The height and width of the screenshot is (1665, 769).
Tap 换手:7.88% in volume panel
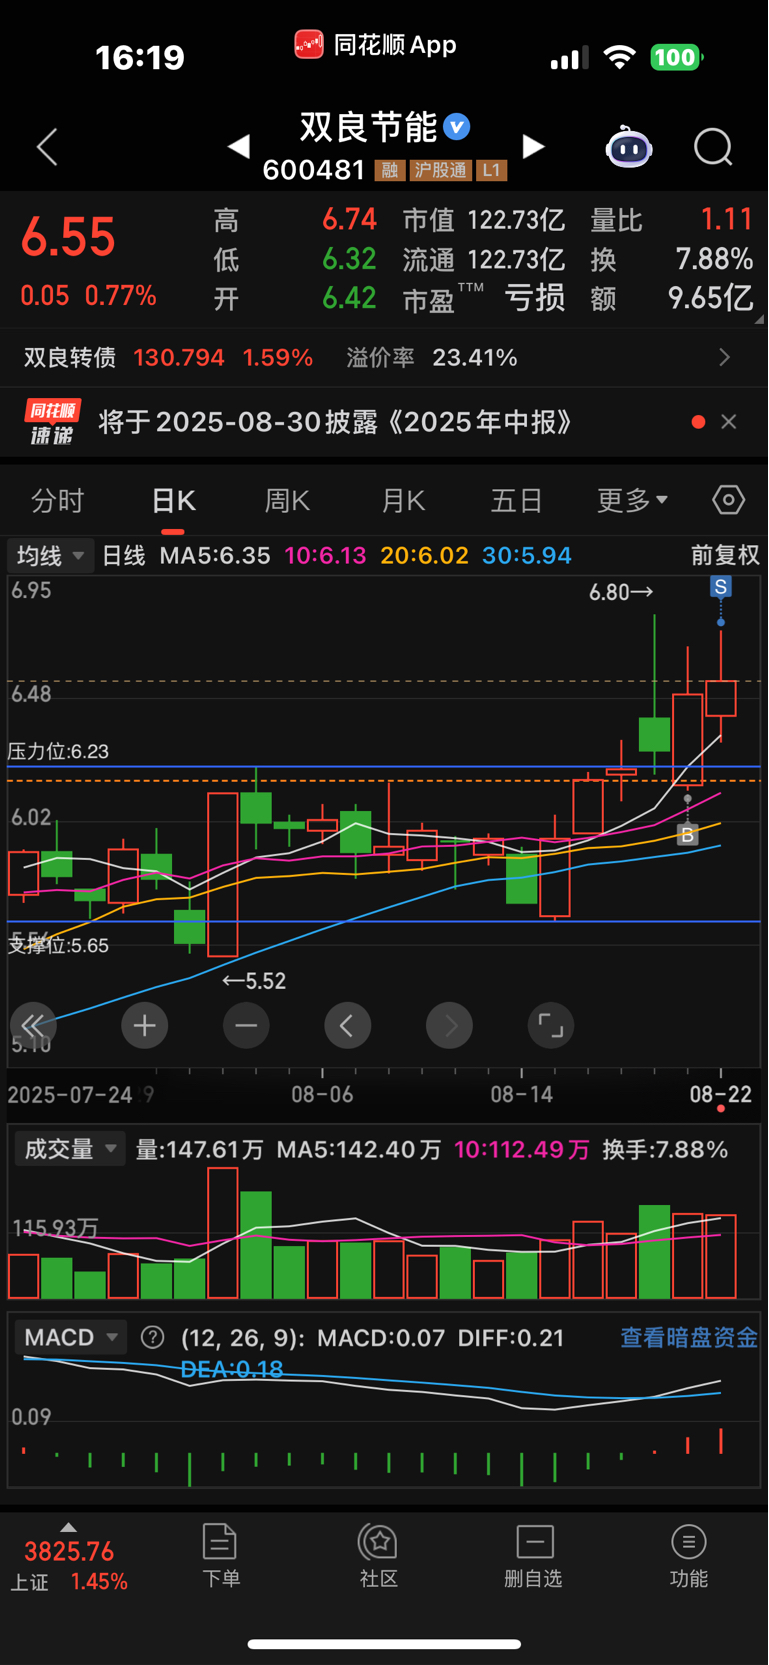point(665,1149)
